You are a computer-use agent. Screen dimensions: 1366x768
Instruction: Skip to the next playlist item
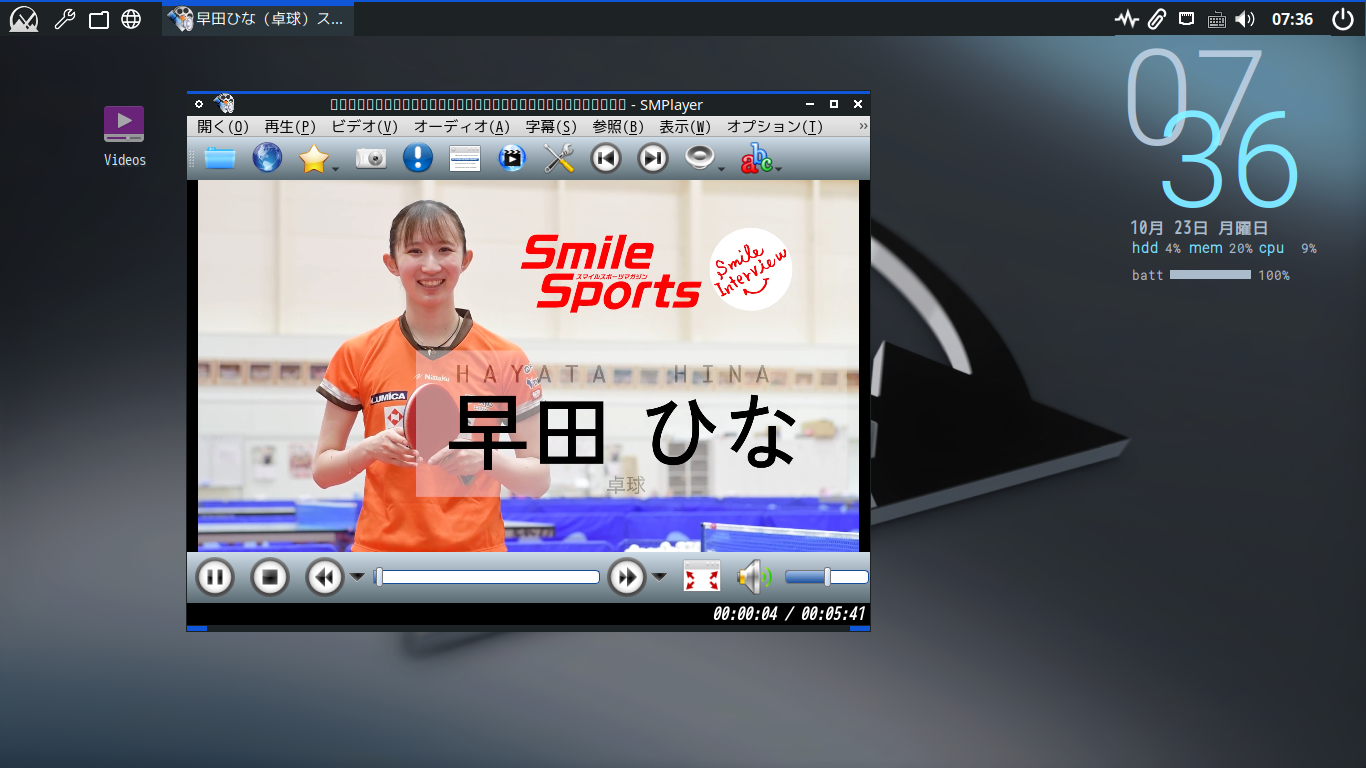(653, 158)
